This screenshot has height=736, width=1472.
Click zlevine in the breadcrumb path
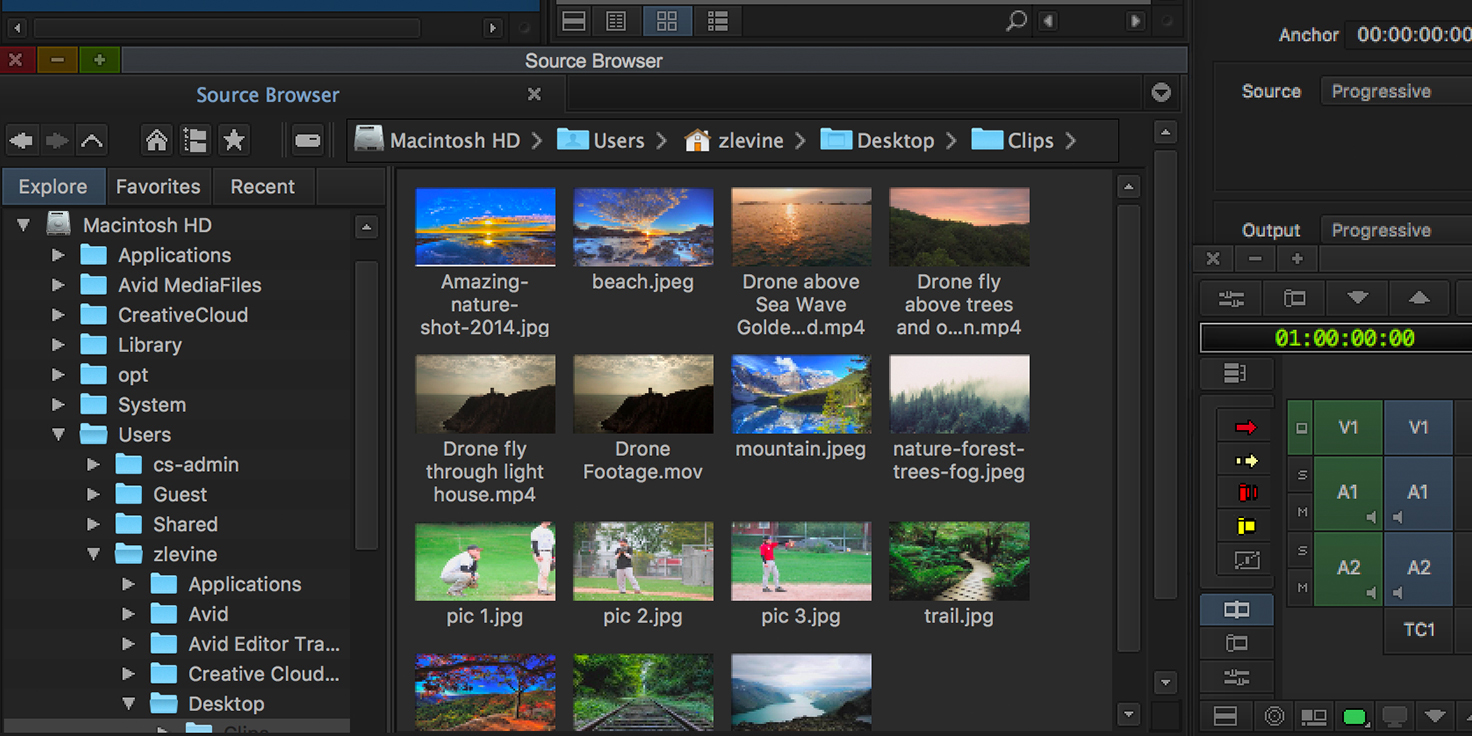[734, 141]
